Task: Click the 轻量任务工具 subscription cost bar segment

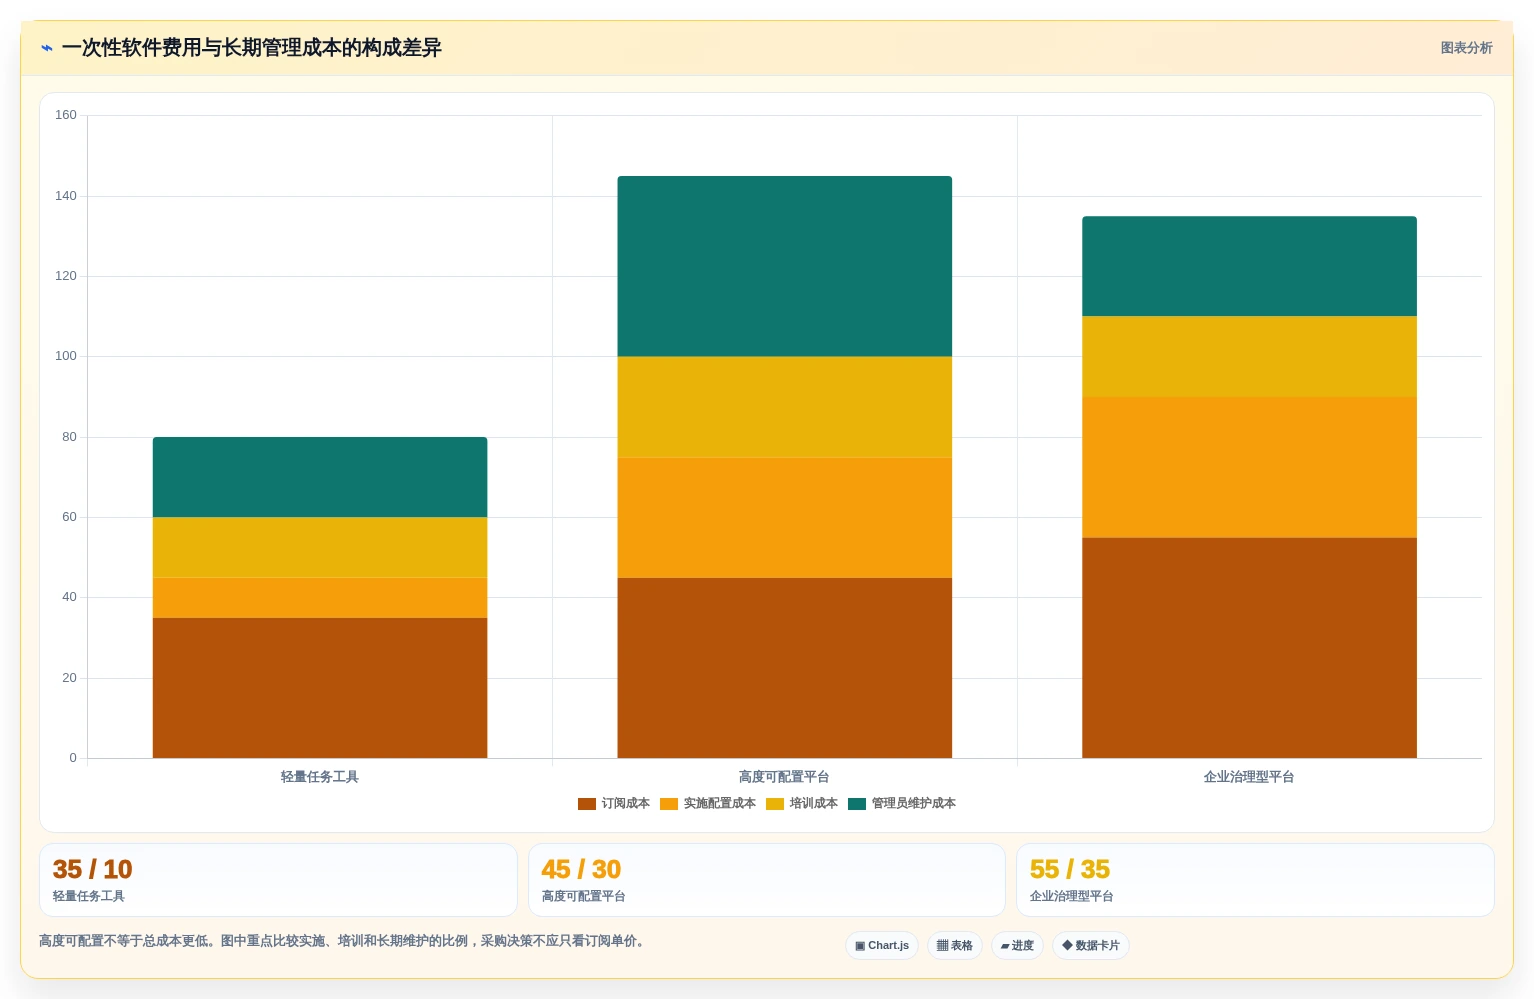Action: point(320,688)
